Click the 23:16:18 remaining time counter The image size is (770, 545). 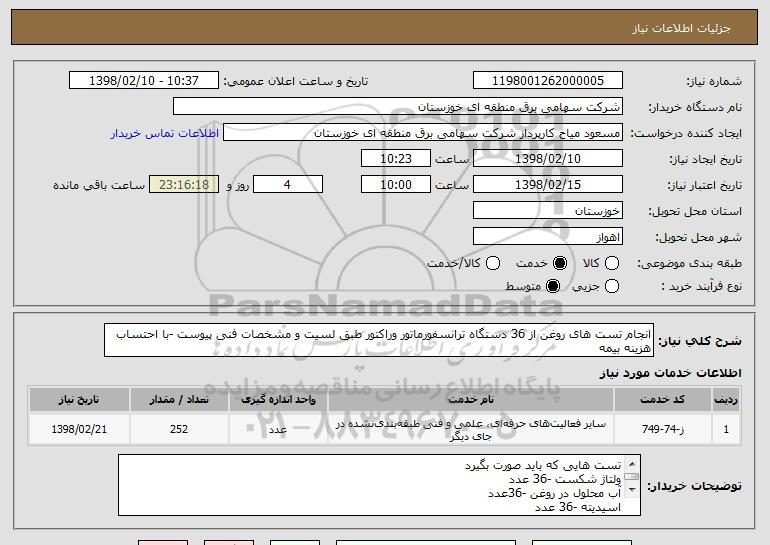click(183, 185)
